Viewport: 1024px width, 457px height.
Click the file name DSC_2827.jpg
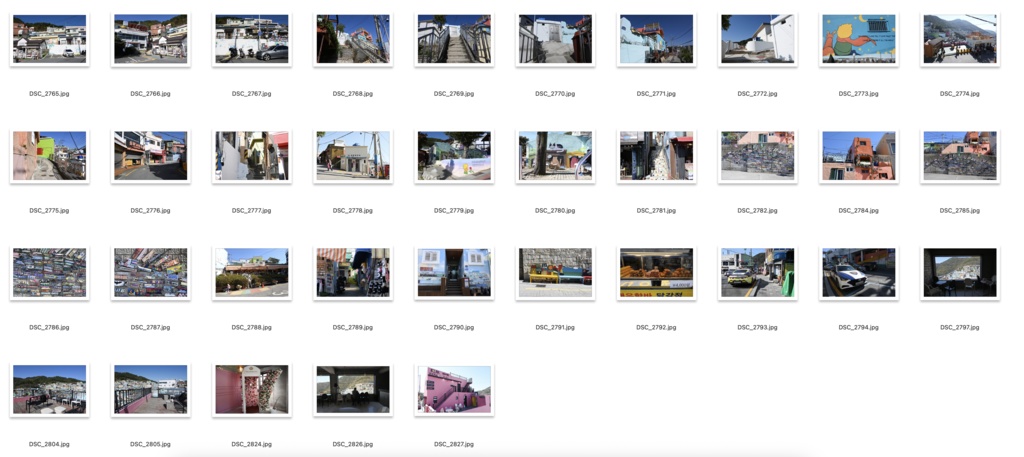point(454,445)
